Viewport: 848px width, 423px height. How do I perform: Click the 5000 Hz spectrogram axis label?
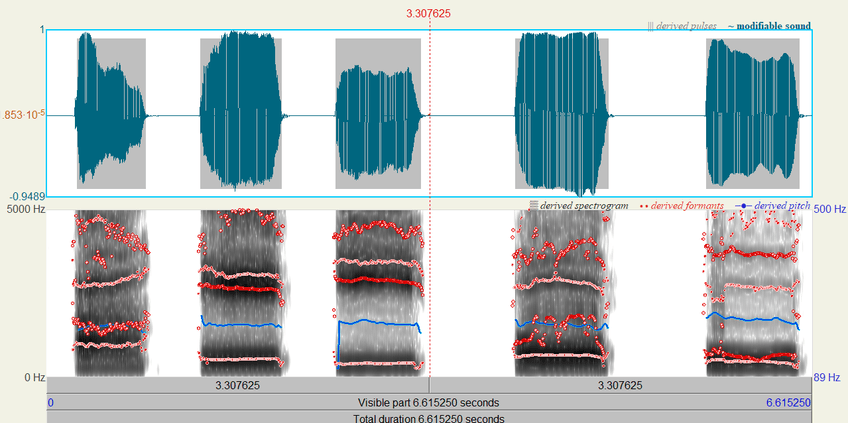(22, 210)
